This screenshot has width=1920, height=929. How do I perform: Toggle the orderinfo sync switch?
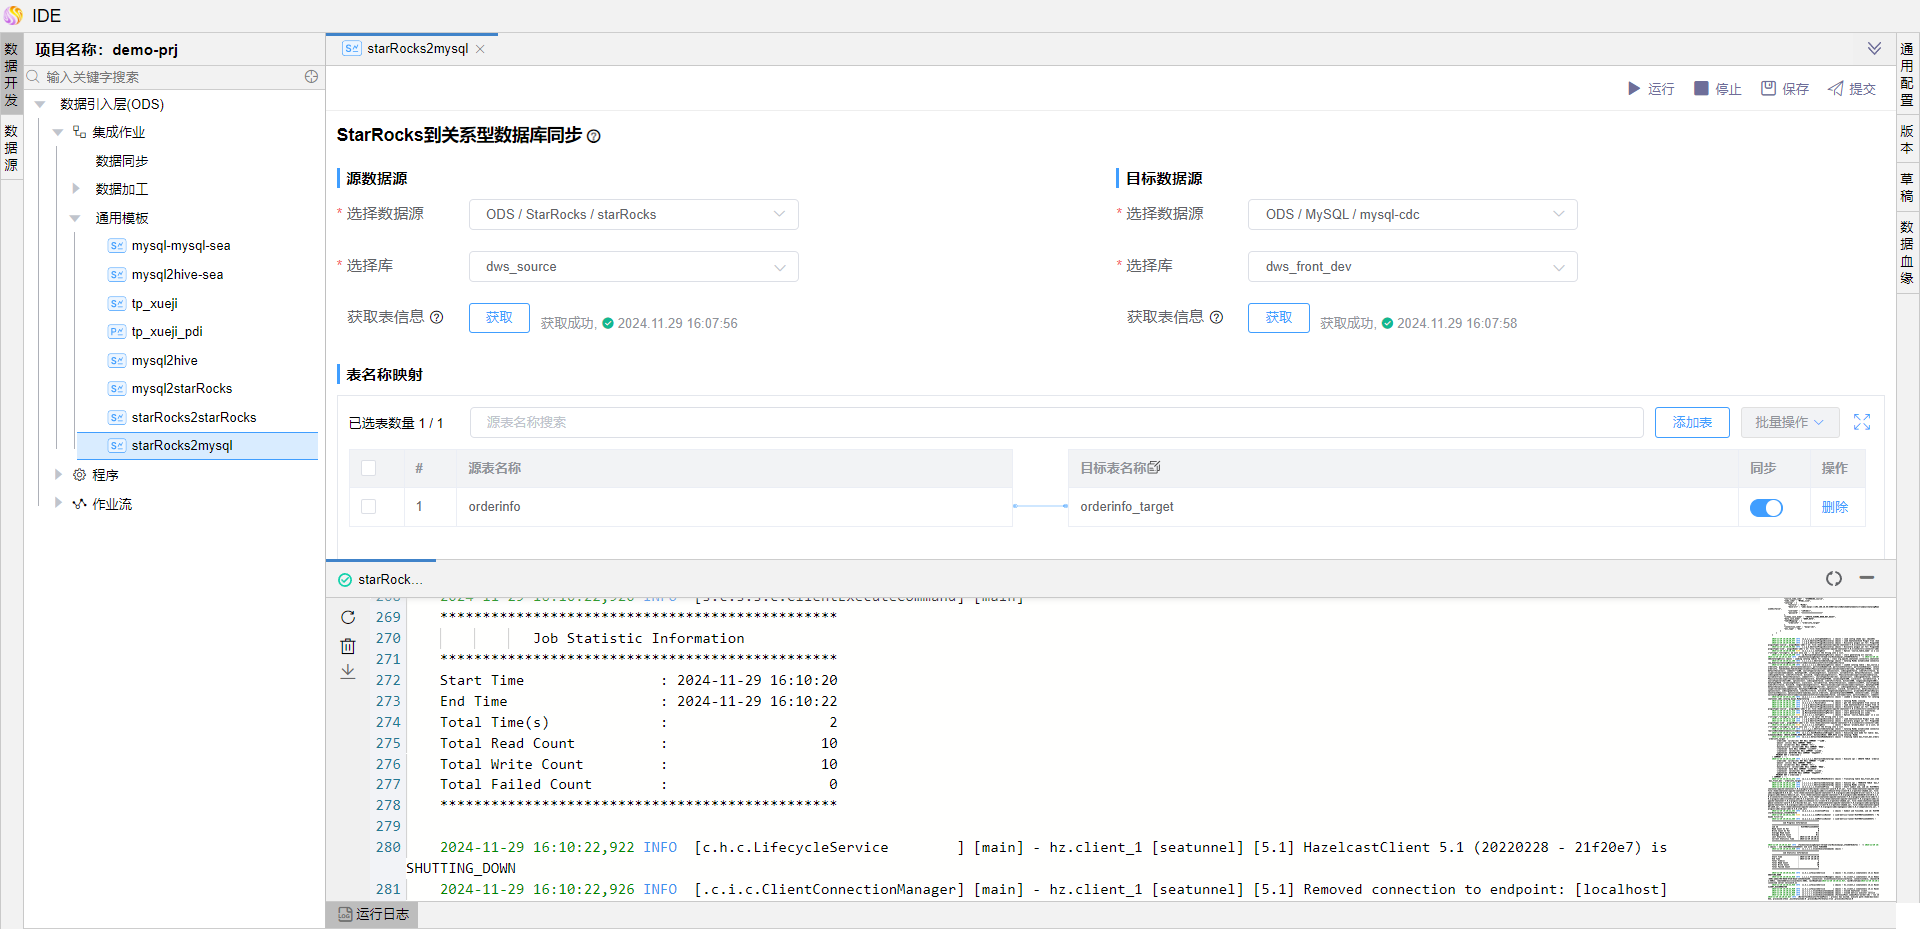click(x=1766, y=508)
